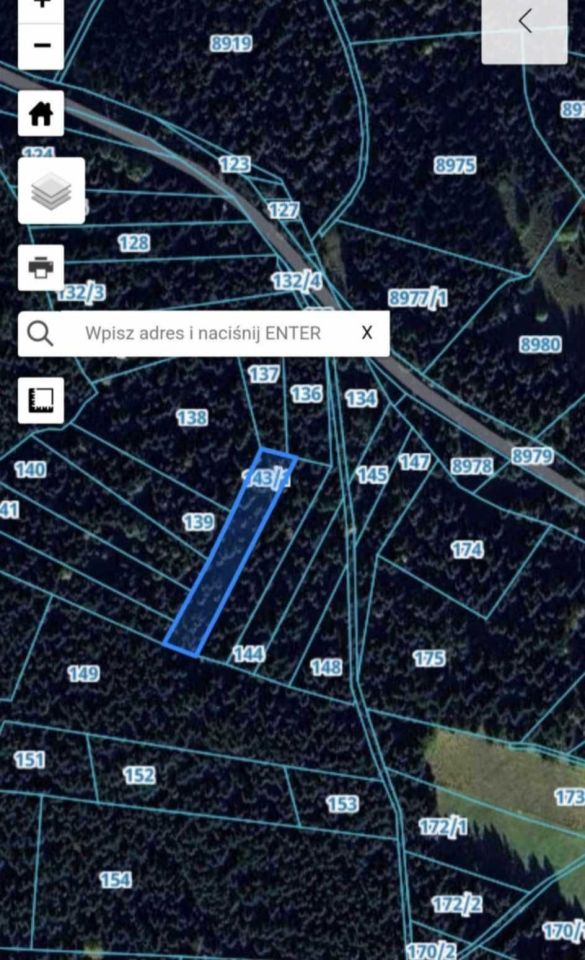Click the parcel labeled 138
The height and width of the screenshot is (960, 585).
192,418
